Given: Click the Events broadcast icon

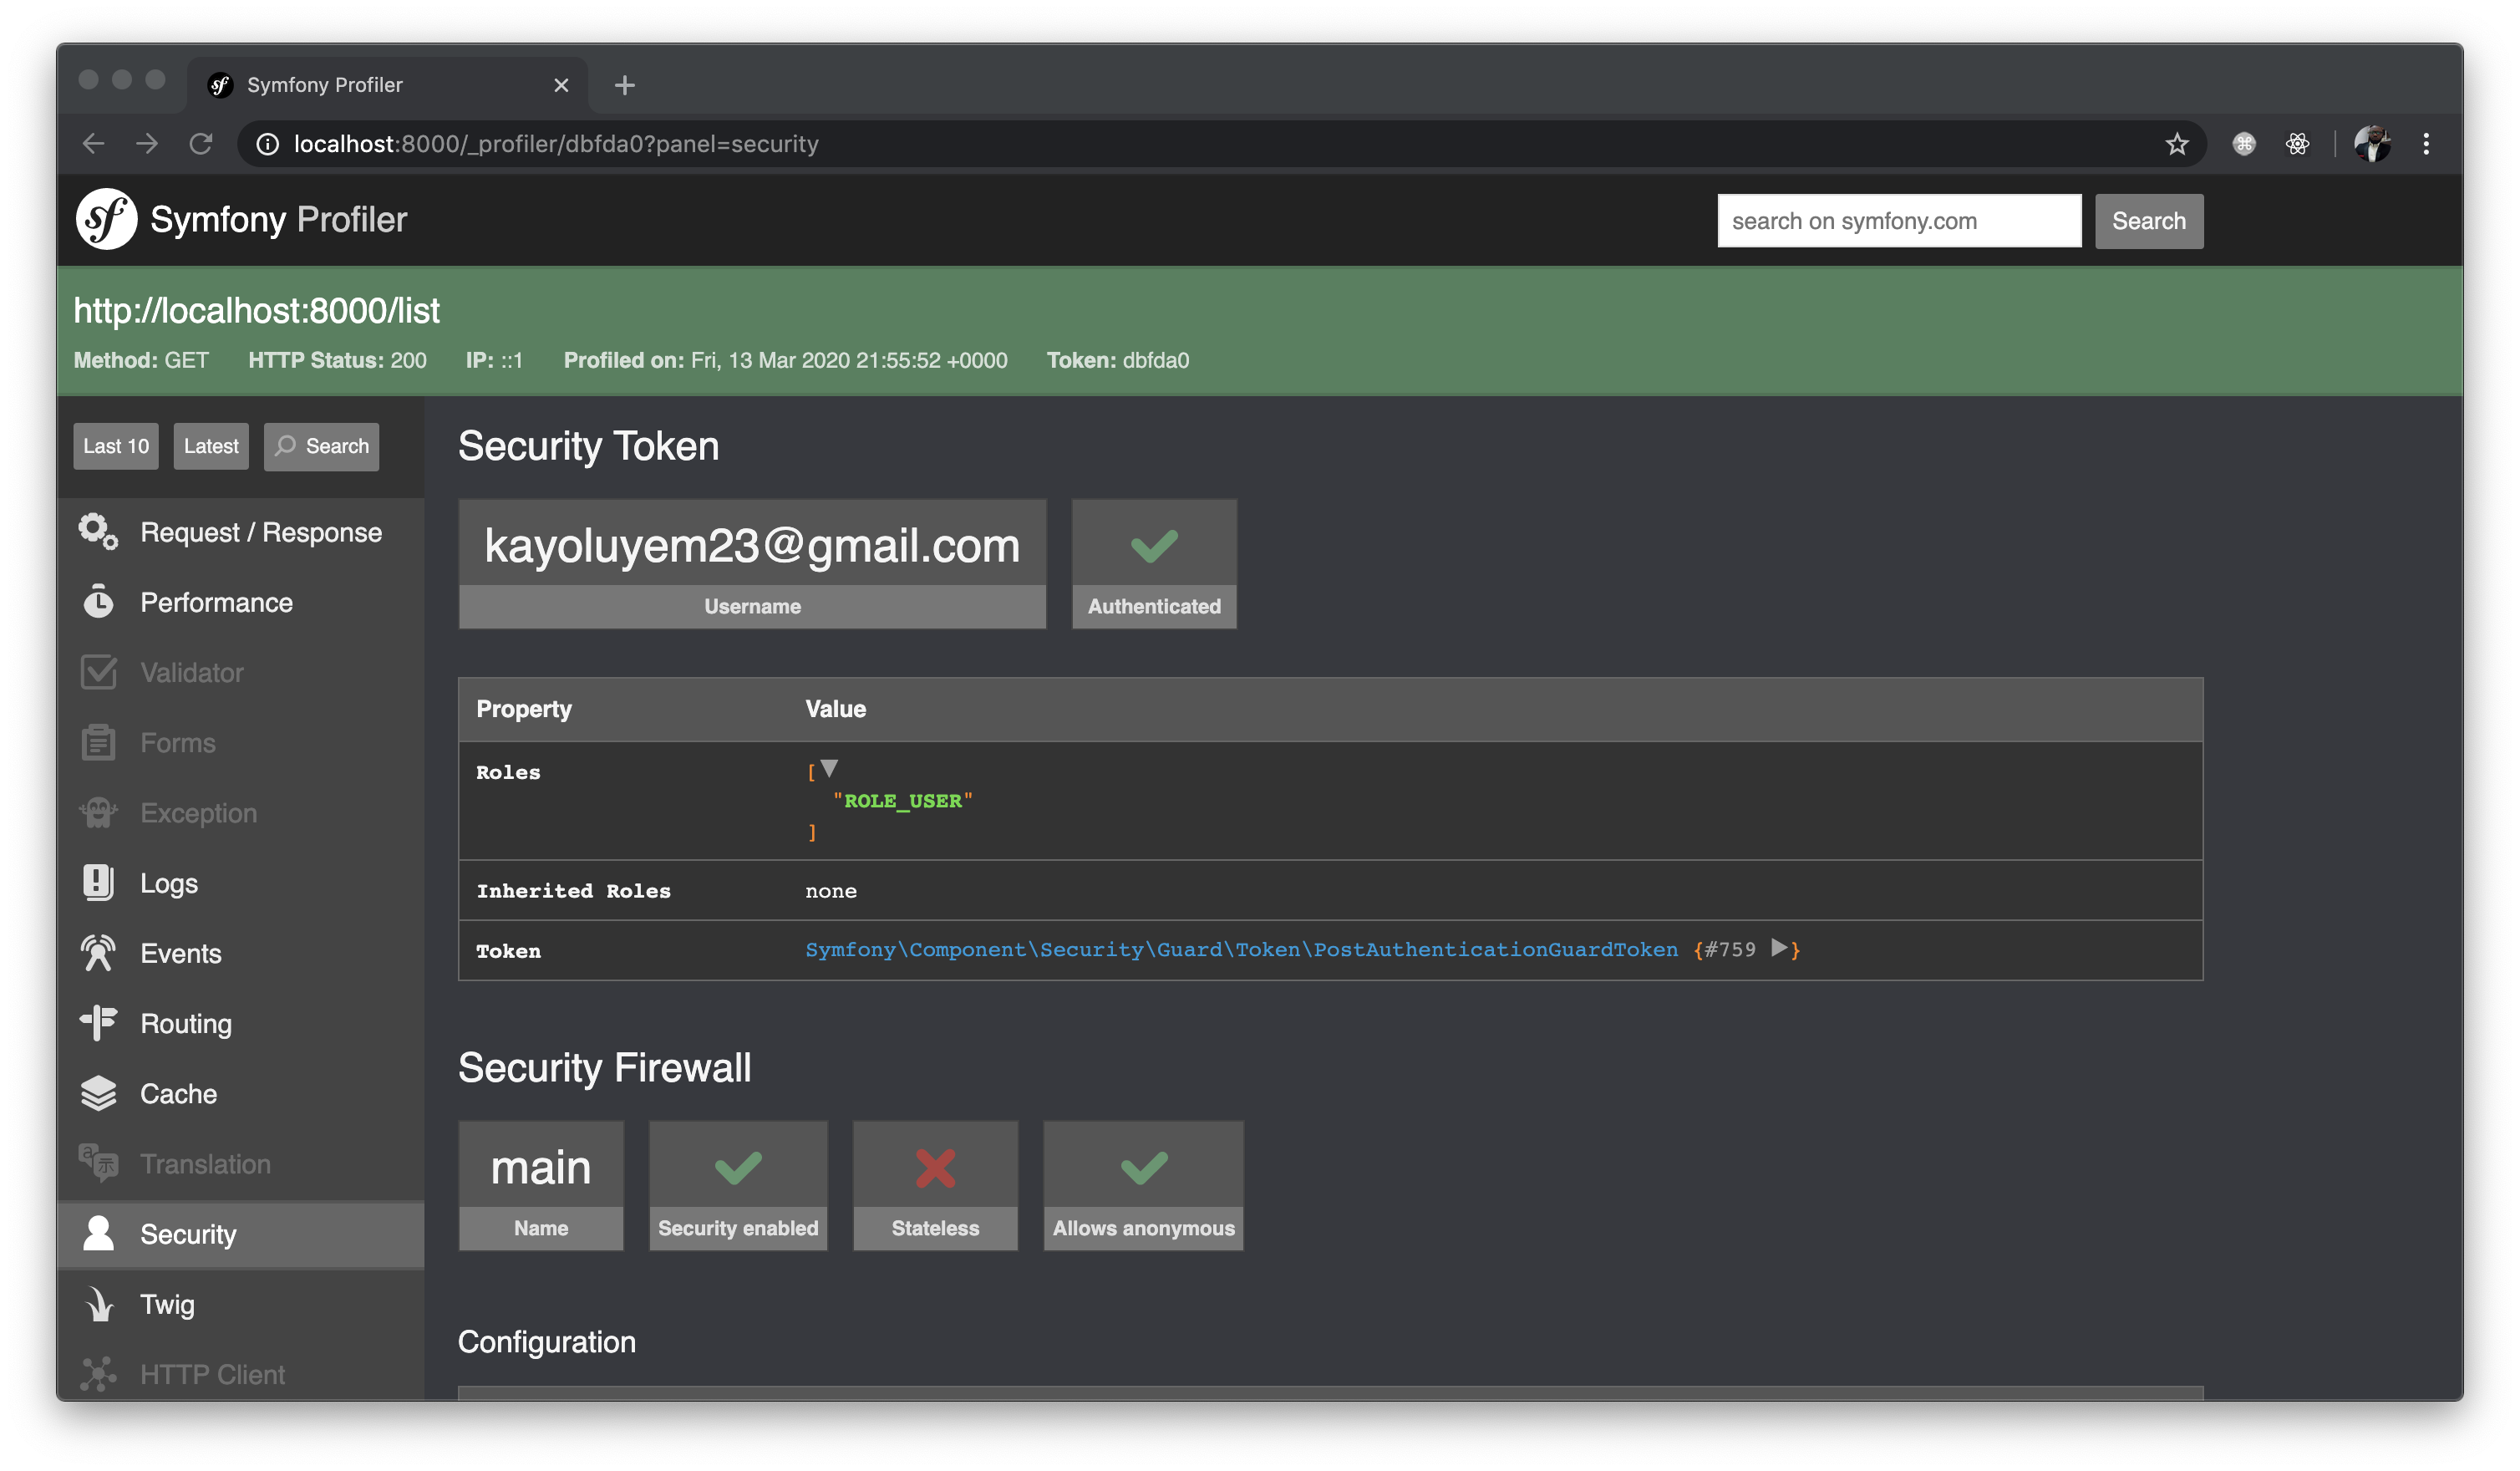Looking at the screenshot, I should pyautogui.click(x=98, y=953).
